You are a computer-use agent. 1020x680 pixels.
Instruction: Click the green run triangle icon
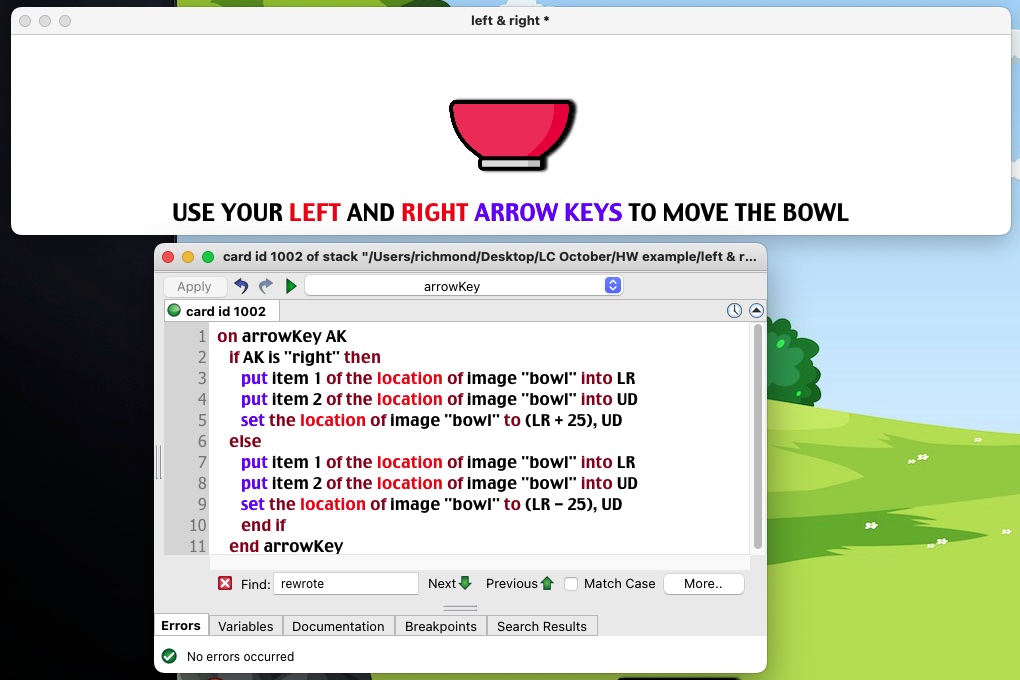(291, 286)
